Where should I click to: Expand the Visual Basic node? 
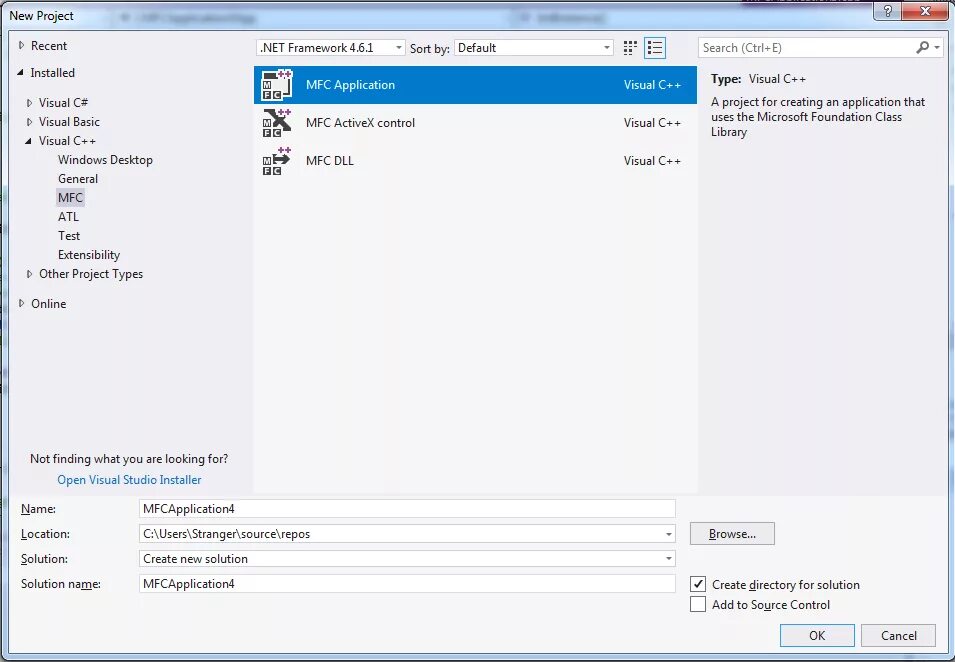29,122
